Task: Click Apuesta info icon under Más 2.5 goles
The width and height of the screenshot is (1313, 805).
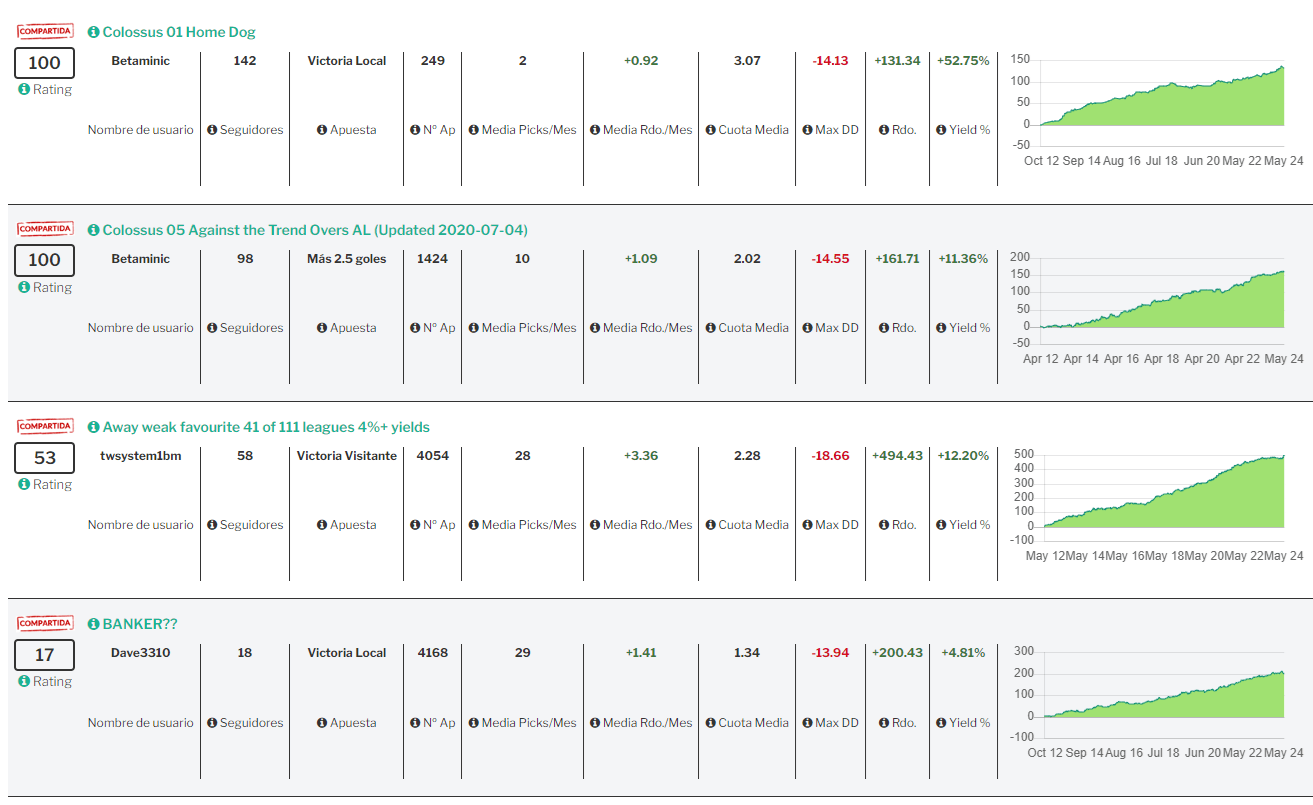Action: coord(322,328)
